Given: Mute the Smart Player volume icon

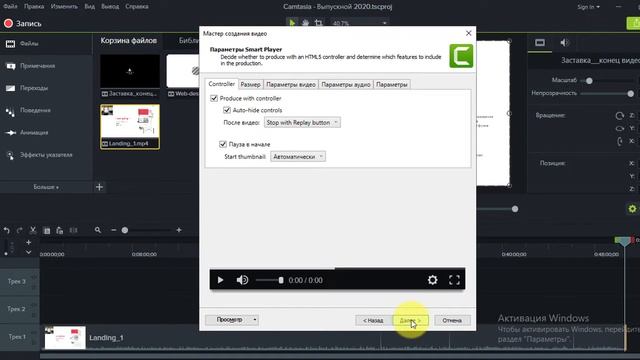Looking at the screenshot, I should (242, 280).
